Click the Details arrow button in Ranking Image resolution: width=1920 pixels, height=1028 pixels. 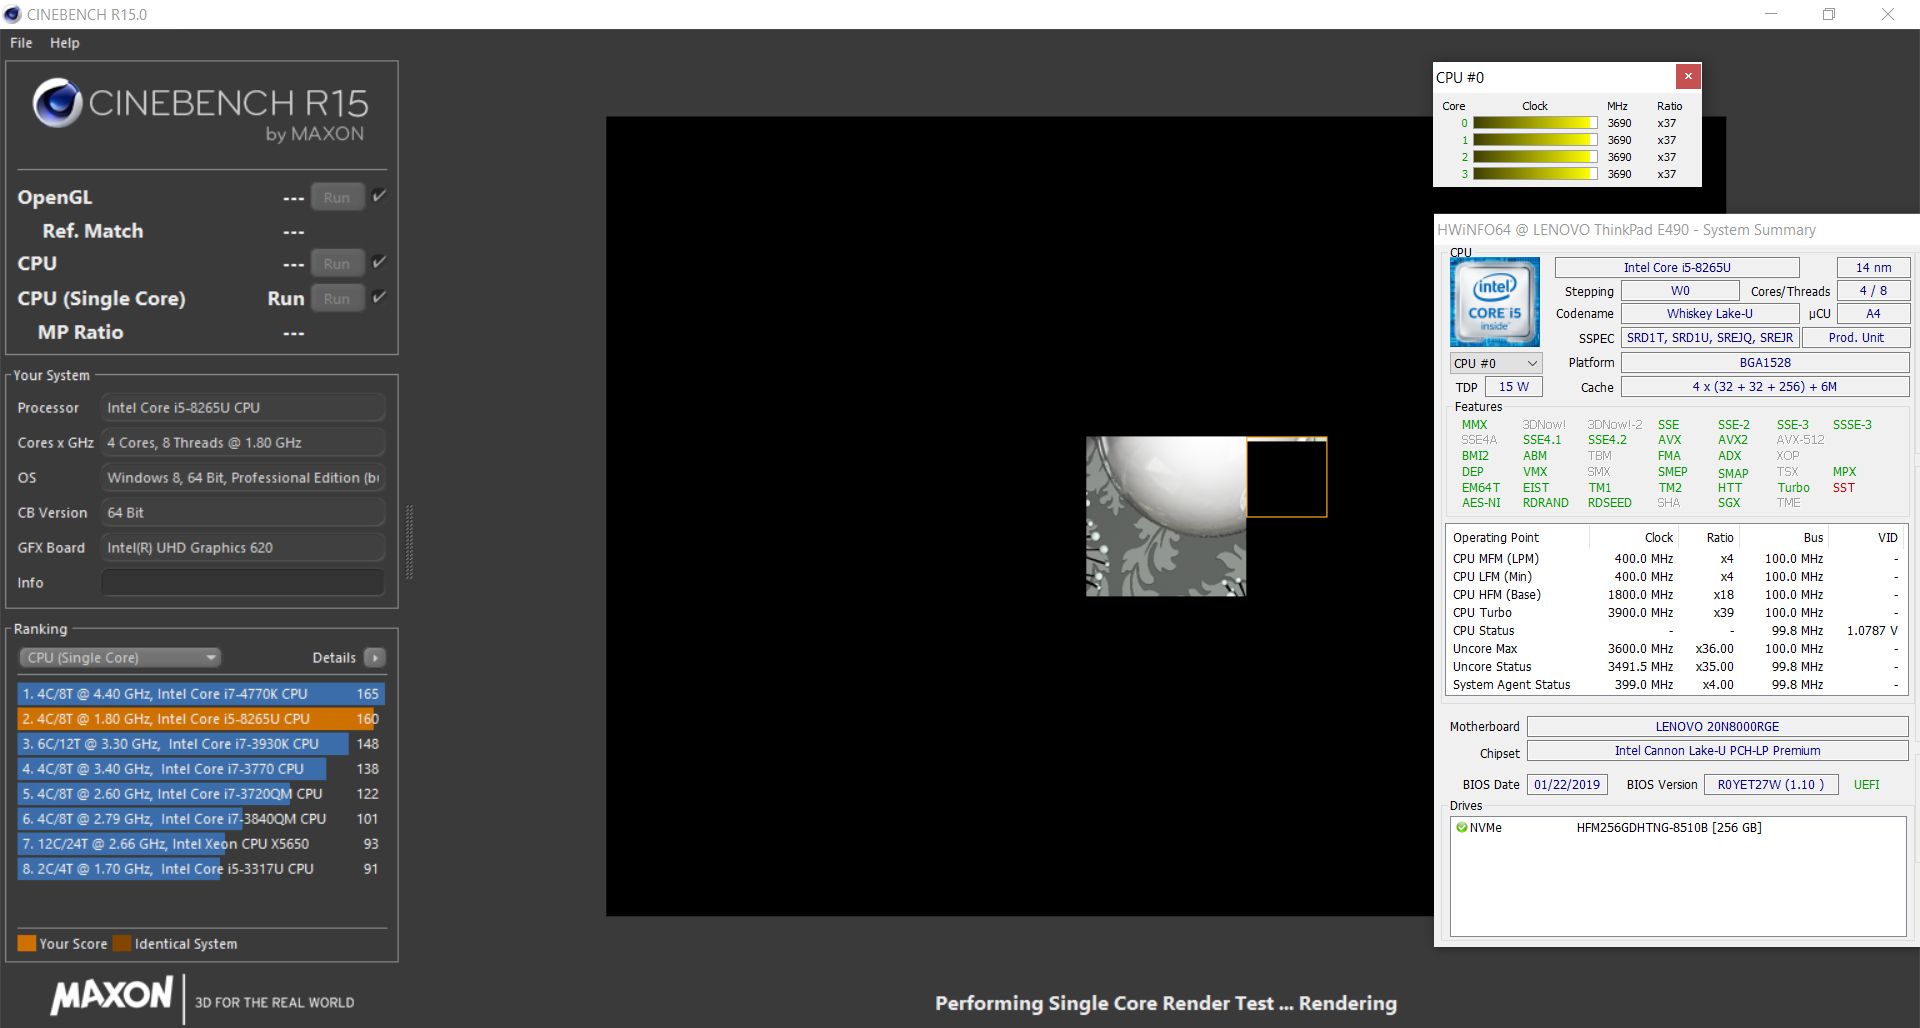tap(375, 658)
